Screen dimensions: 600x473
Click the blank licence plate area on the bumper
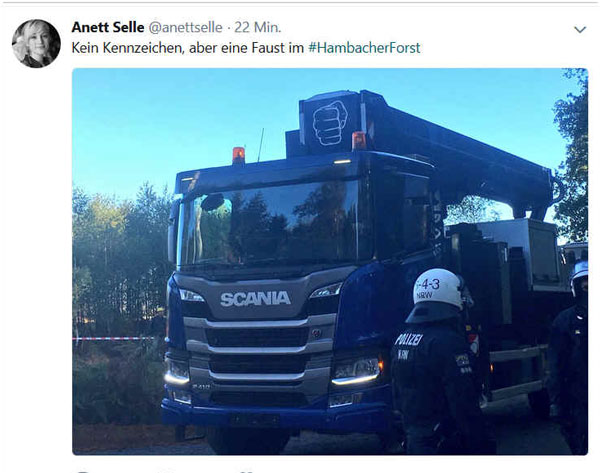pos(256,420)
